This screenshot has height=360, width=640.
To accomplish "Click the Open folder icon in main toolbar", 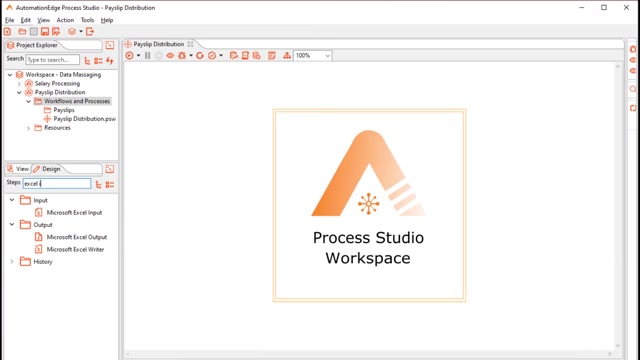I will (x=22, y=31).
